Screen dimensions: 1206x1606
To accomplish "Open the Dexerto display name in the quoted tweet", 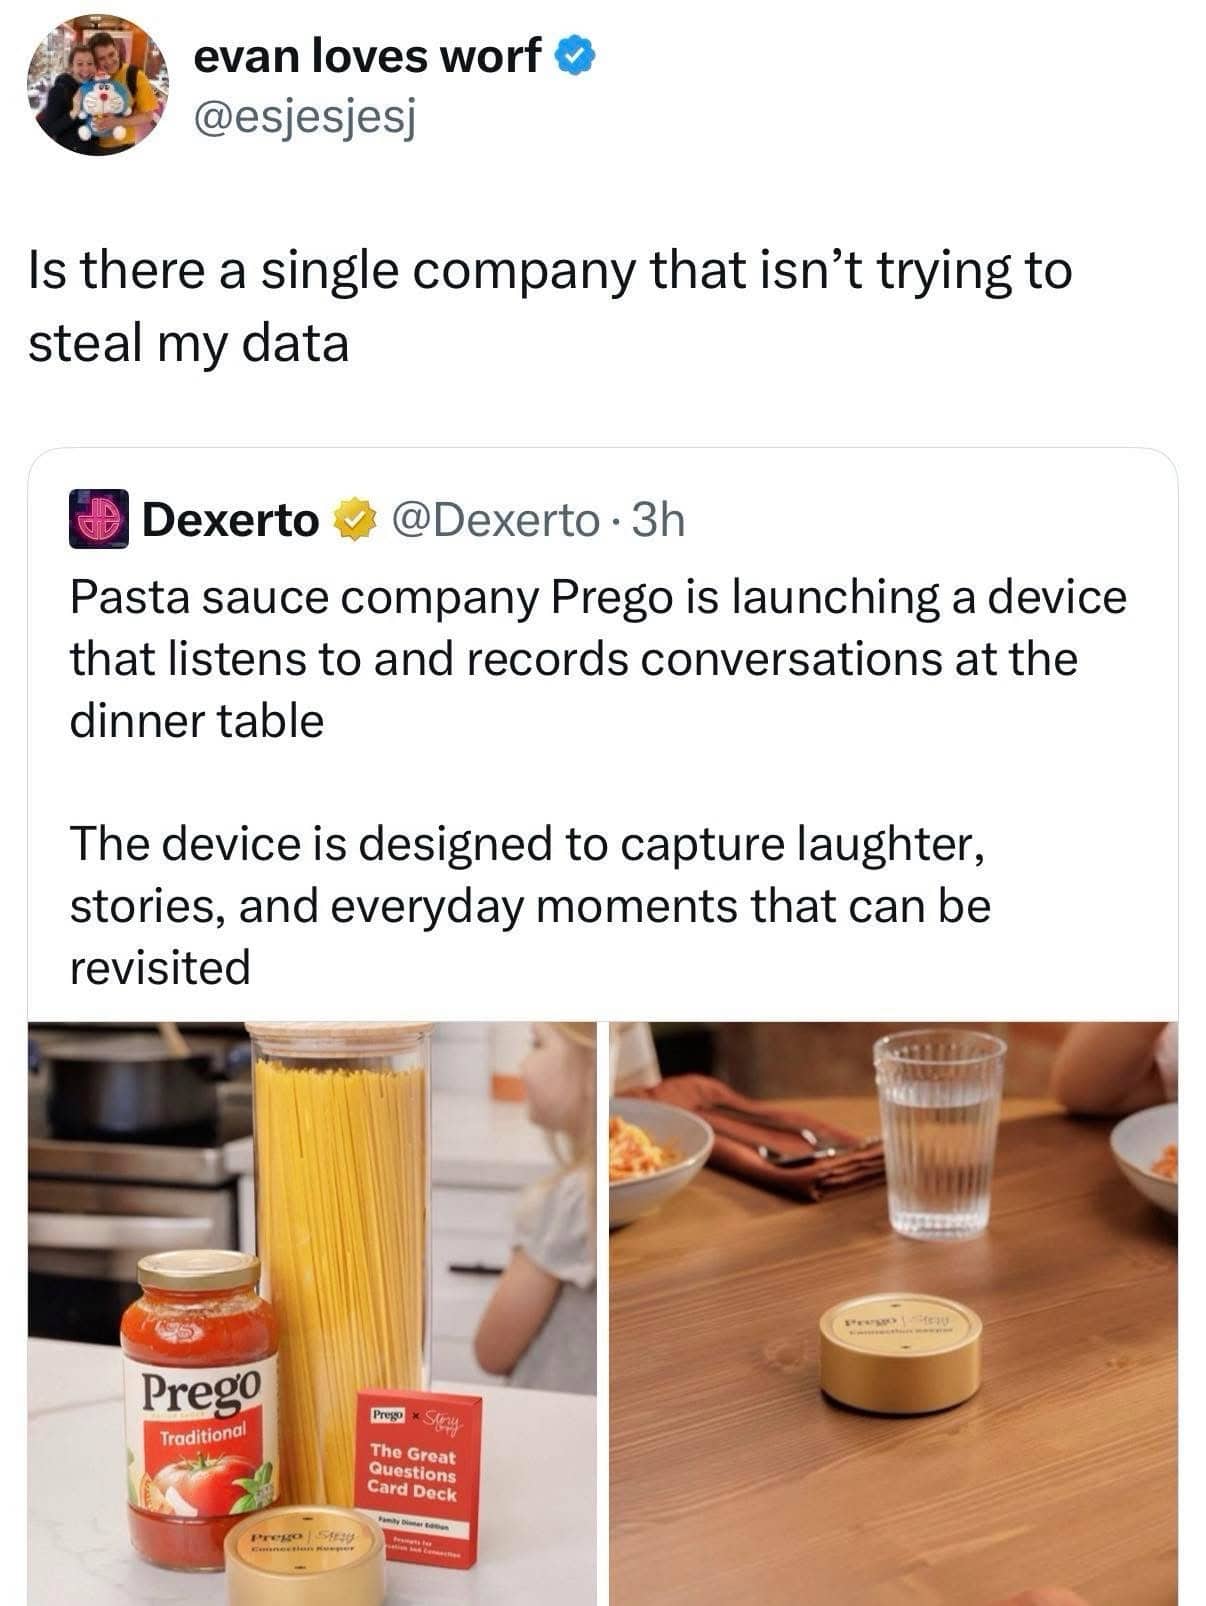I will (x=230, y=520).
